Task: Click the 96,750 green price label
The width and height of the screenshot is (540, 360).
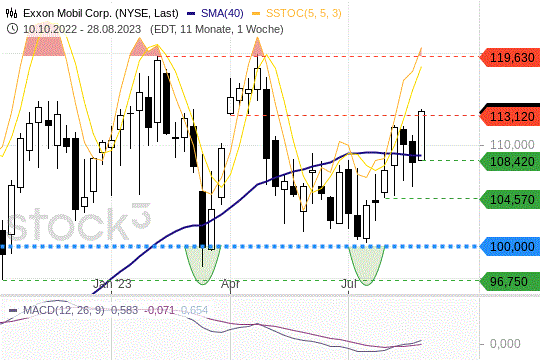Action: click(510, 282)
